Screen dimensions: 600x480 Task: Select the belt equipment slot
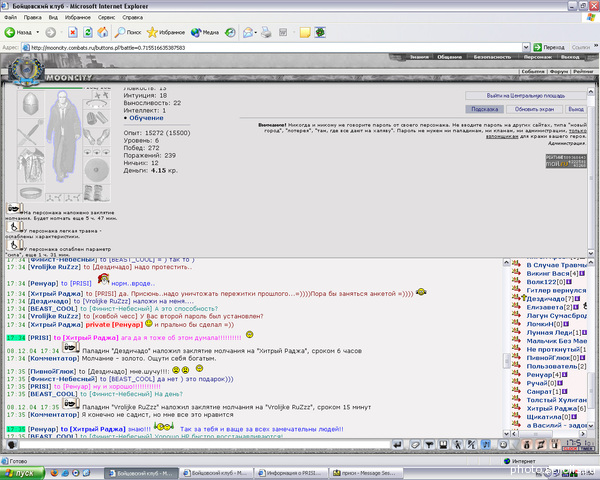pyautogui.click(x=31, y=193)
